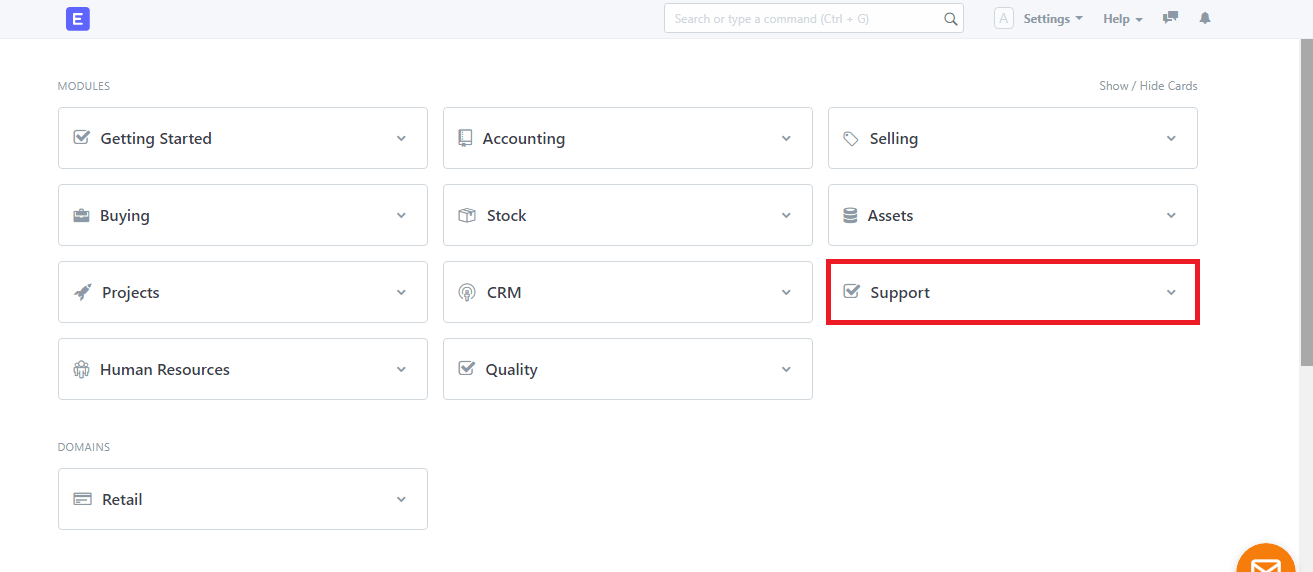The height and width of the screenshot is (572, 1313).
Task: Expand the Support module chevron
Action: [x=1171, y=292]
